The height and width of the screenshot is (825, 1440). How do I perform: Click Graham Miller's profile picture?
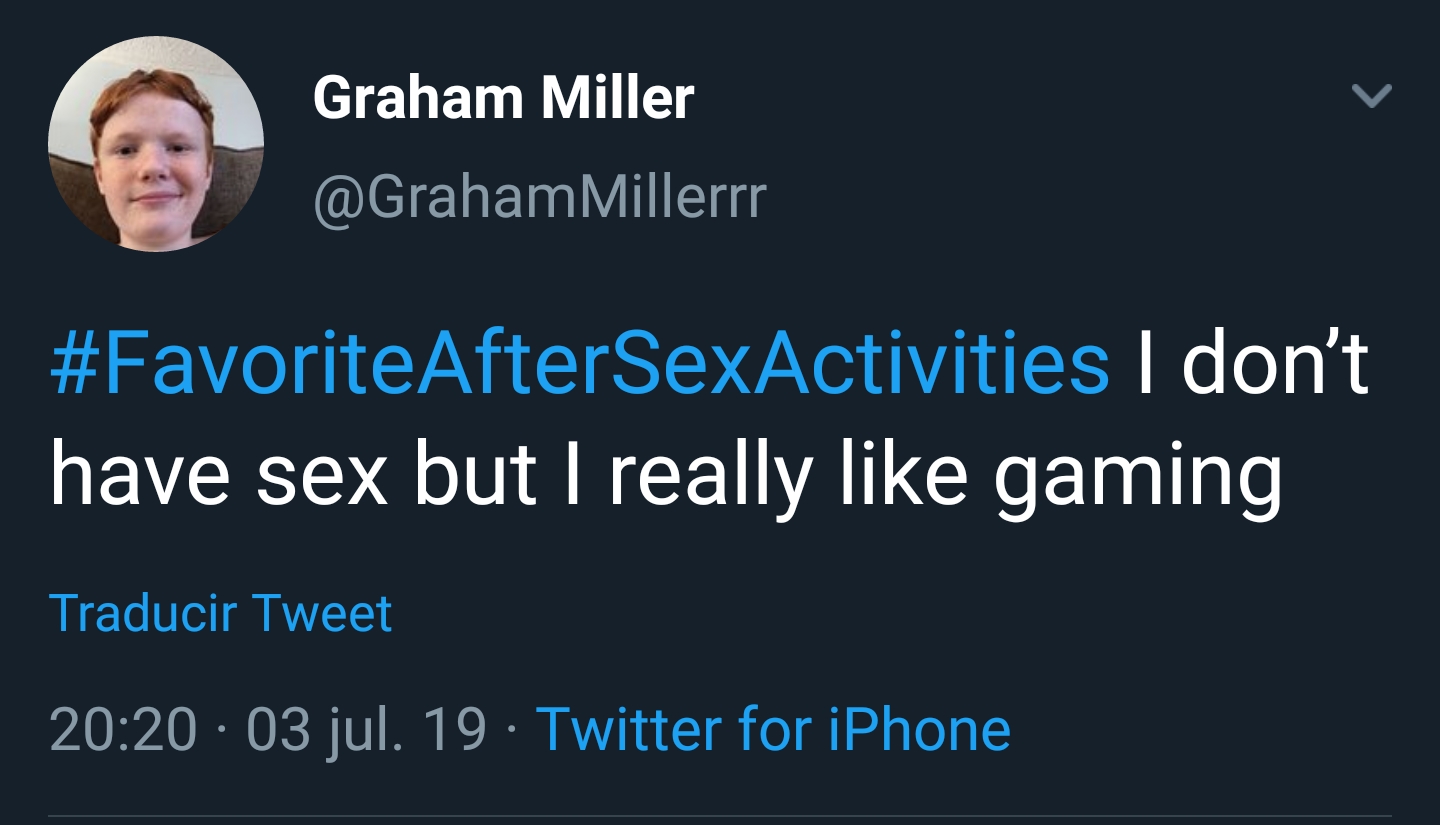156,143
